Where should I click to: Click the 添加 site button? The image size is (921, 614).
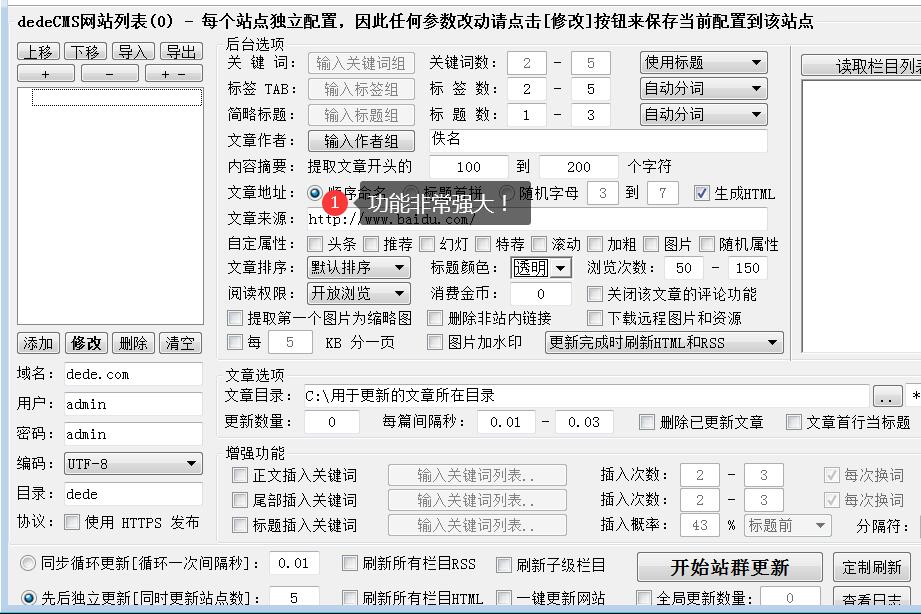(x=38, y=343)
